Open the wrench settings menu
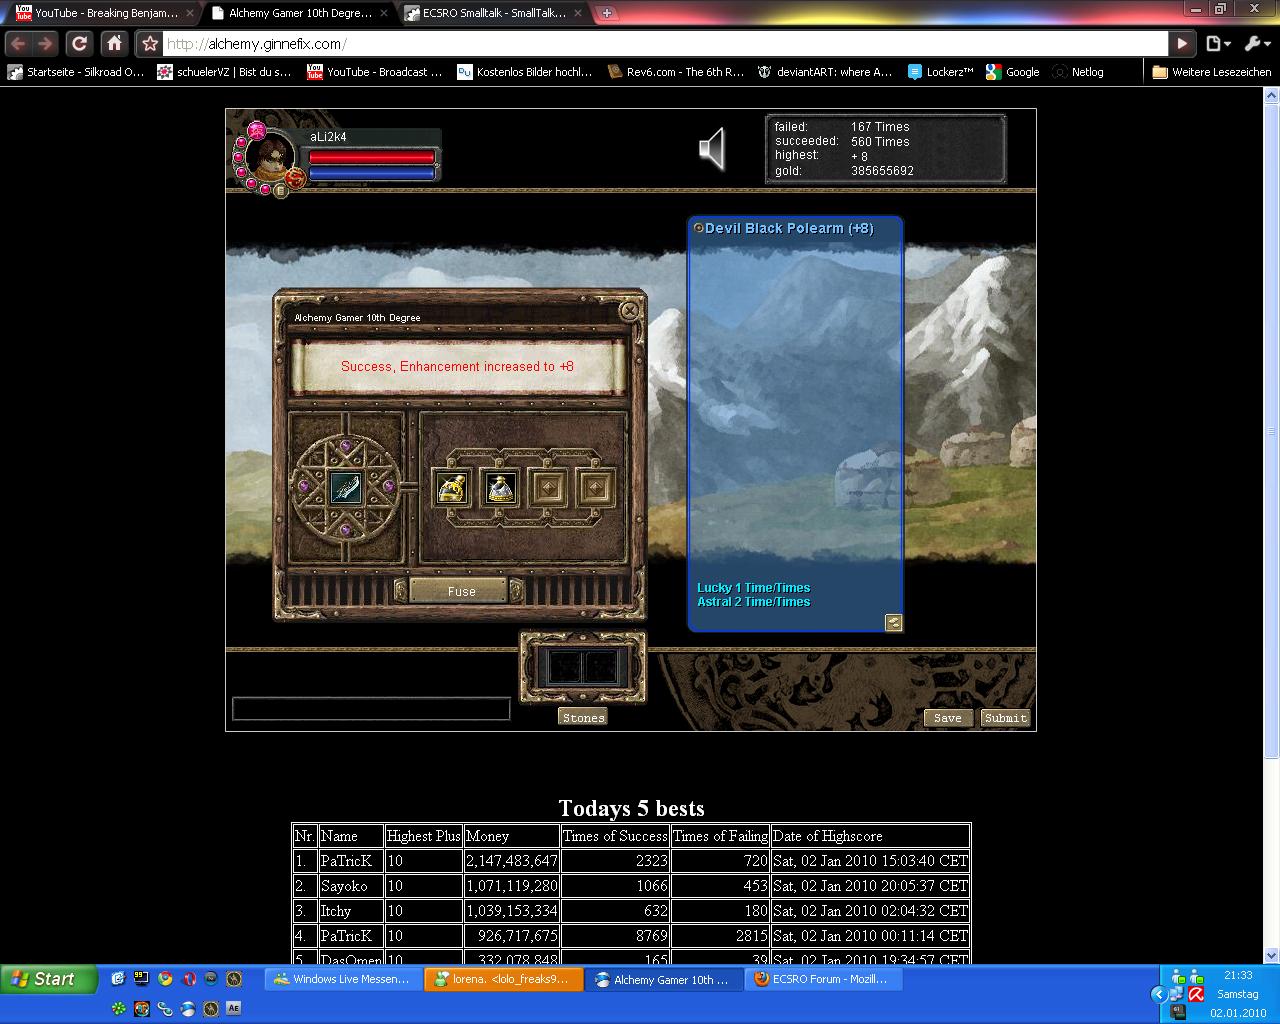This screenshot has width=1280, height=1024. pyautogui.click(x=1256, y=44)
